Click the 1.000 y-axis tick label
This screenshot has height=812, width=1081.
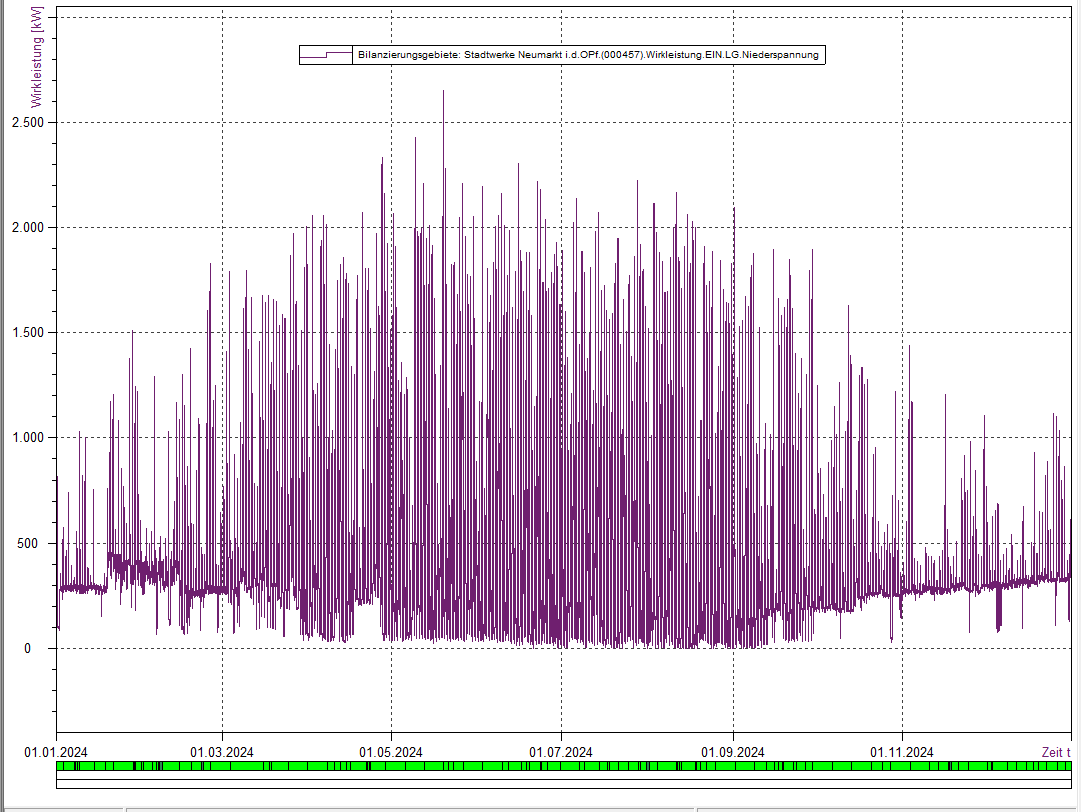pos(29,438)
